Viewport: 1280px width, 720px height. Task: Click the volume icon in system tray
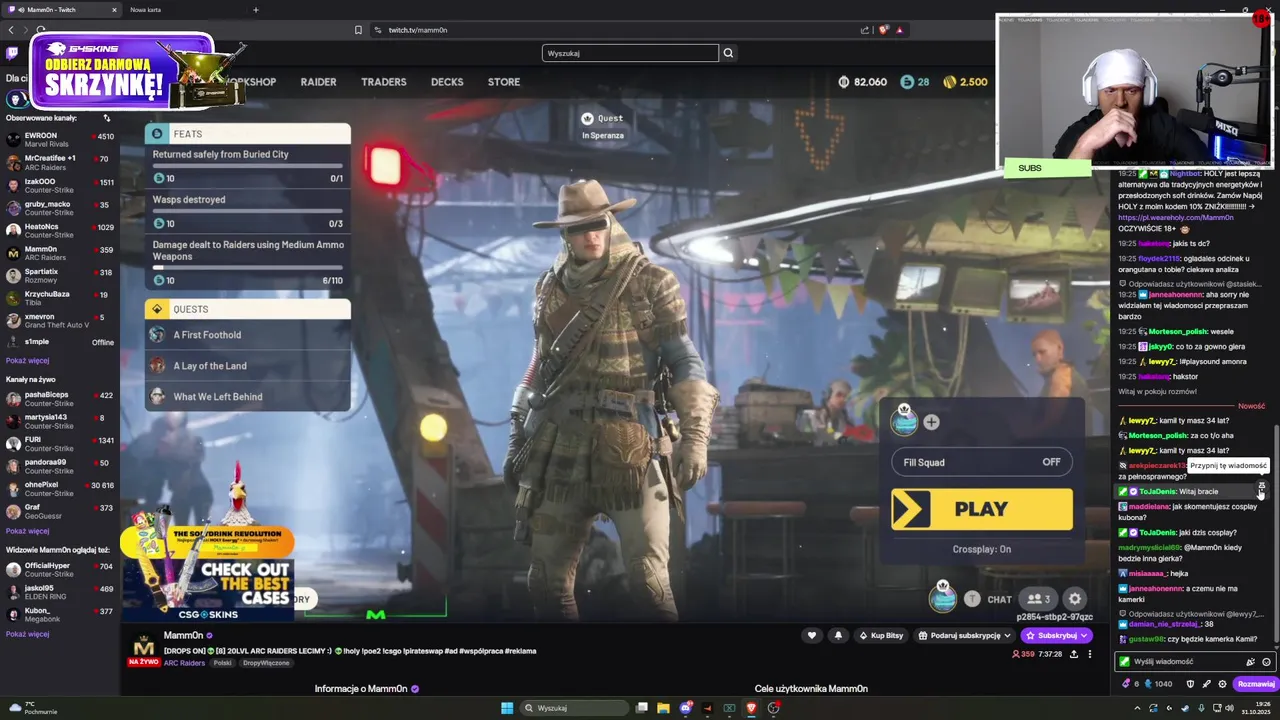pos(1230,708)
